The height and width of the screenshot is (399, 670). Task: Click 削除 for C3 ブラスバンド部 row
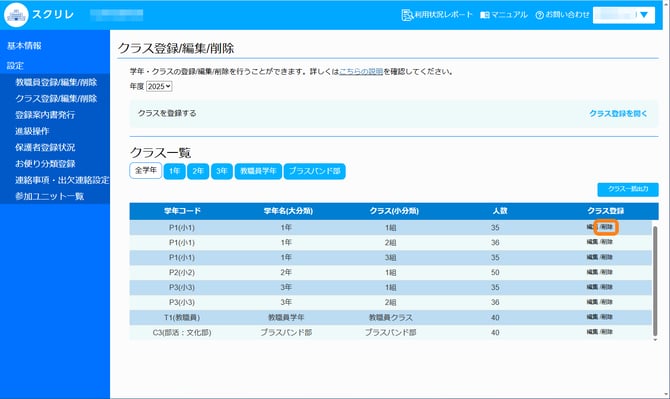[x=607, y=332]
